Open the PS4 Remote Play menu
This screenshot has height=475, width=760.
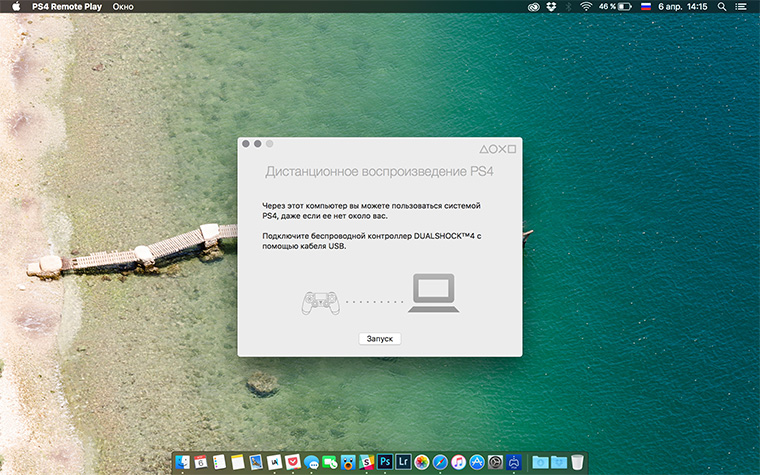(65, 7)
